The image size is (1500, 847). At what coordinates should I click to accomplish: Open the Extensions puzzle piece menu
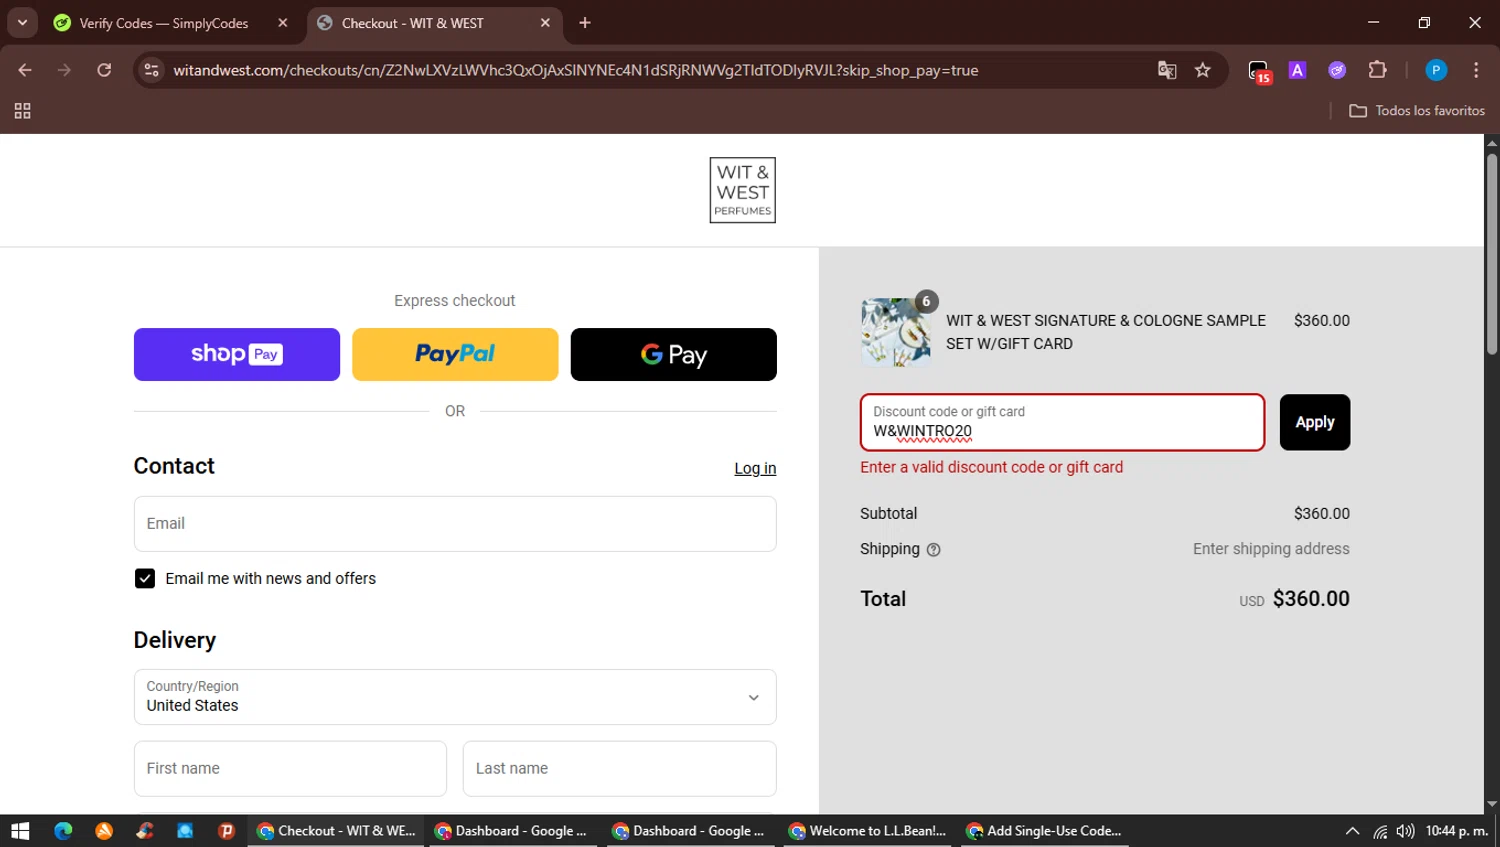(x=1377, y=70)
